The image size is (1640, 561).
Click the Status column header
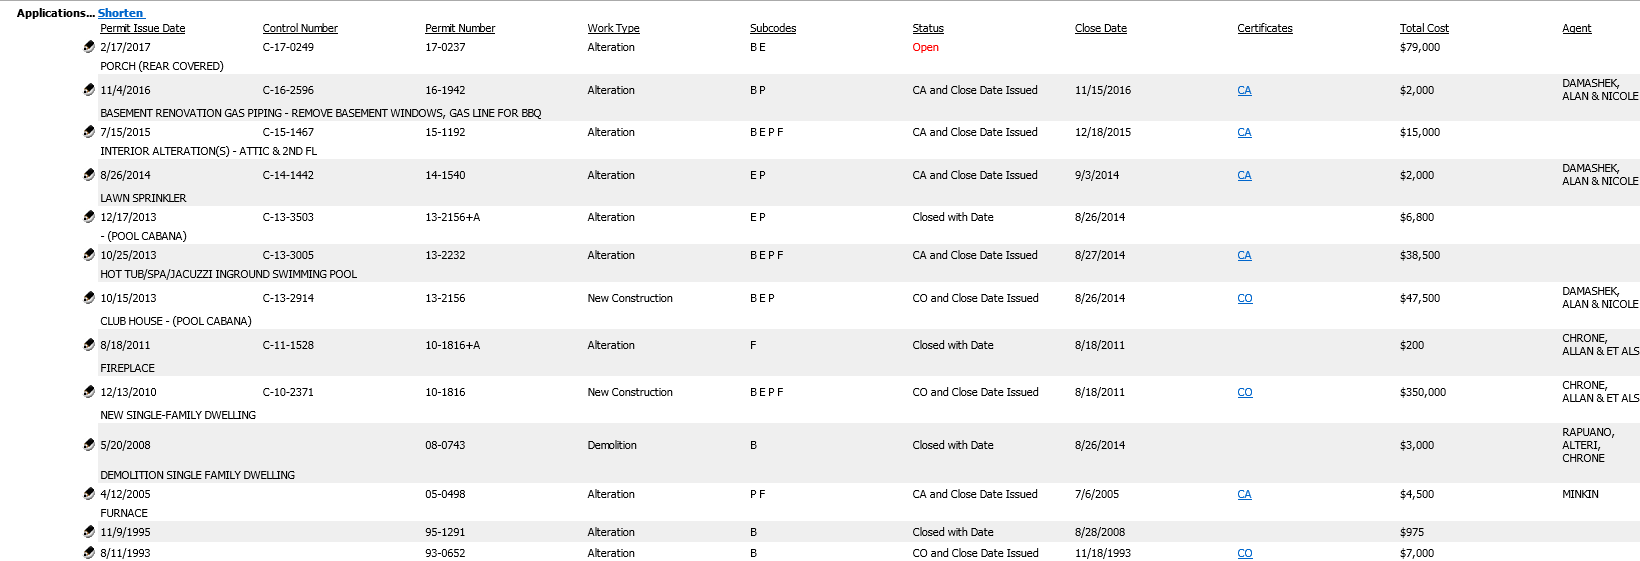tap(928, 28)
